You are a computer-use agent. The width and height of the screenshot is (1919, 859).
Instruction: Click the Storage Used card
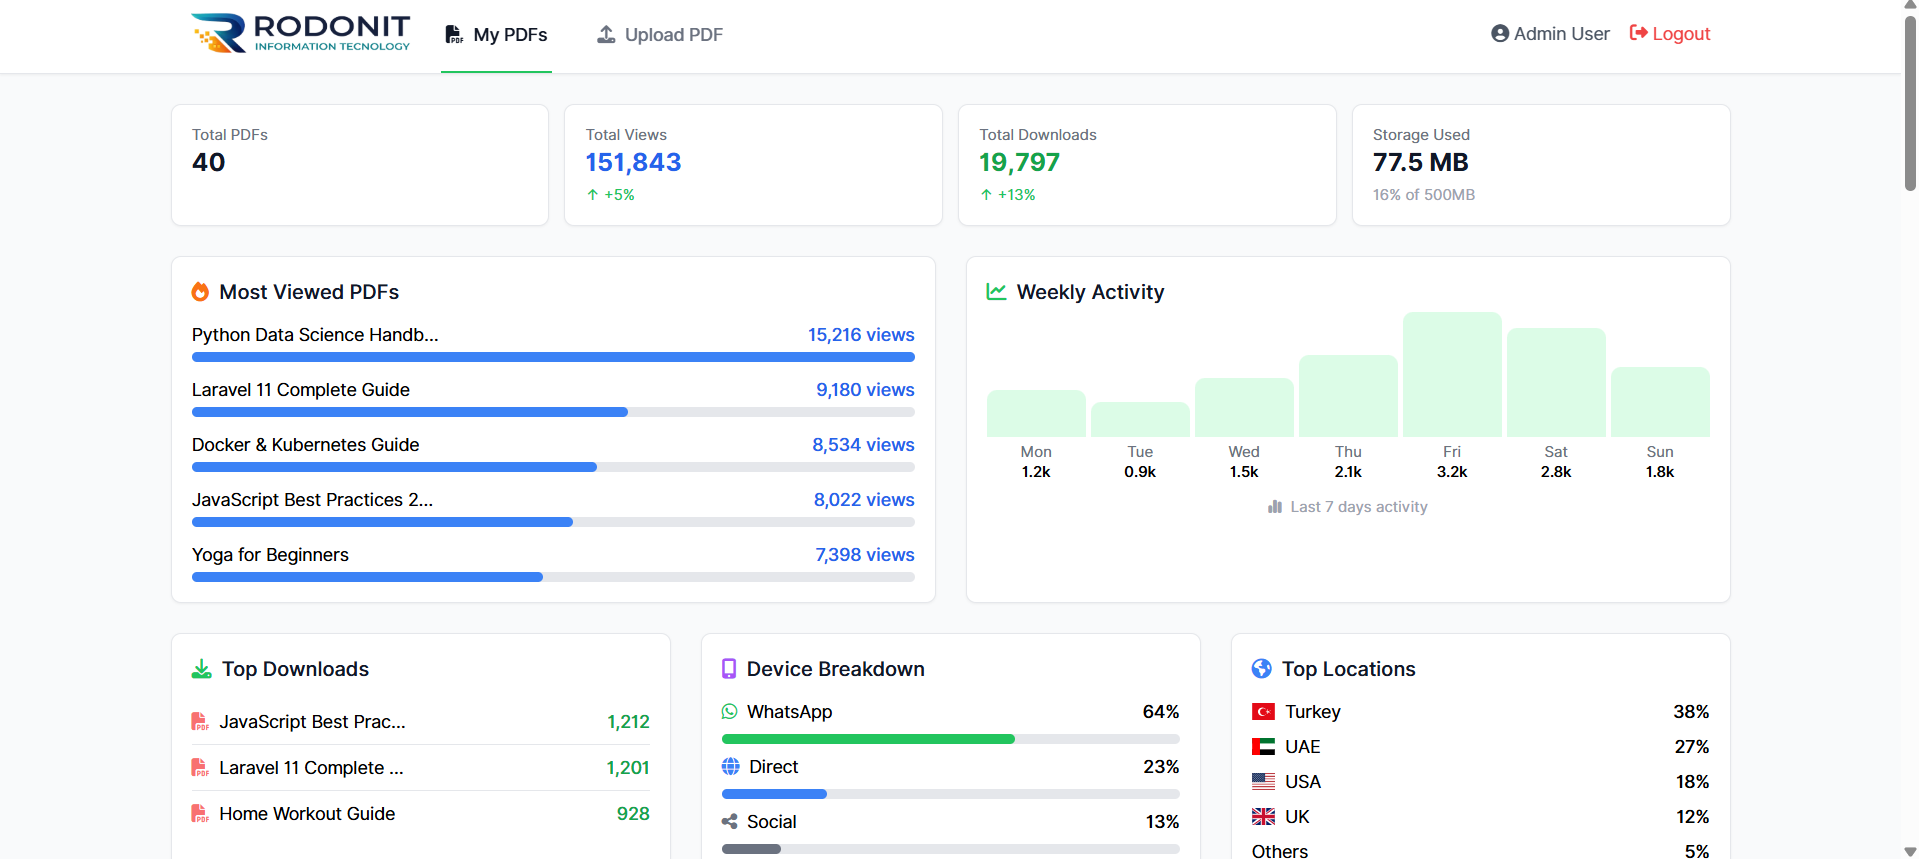point(1540,165)
